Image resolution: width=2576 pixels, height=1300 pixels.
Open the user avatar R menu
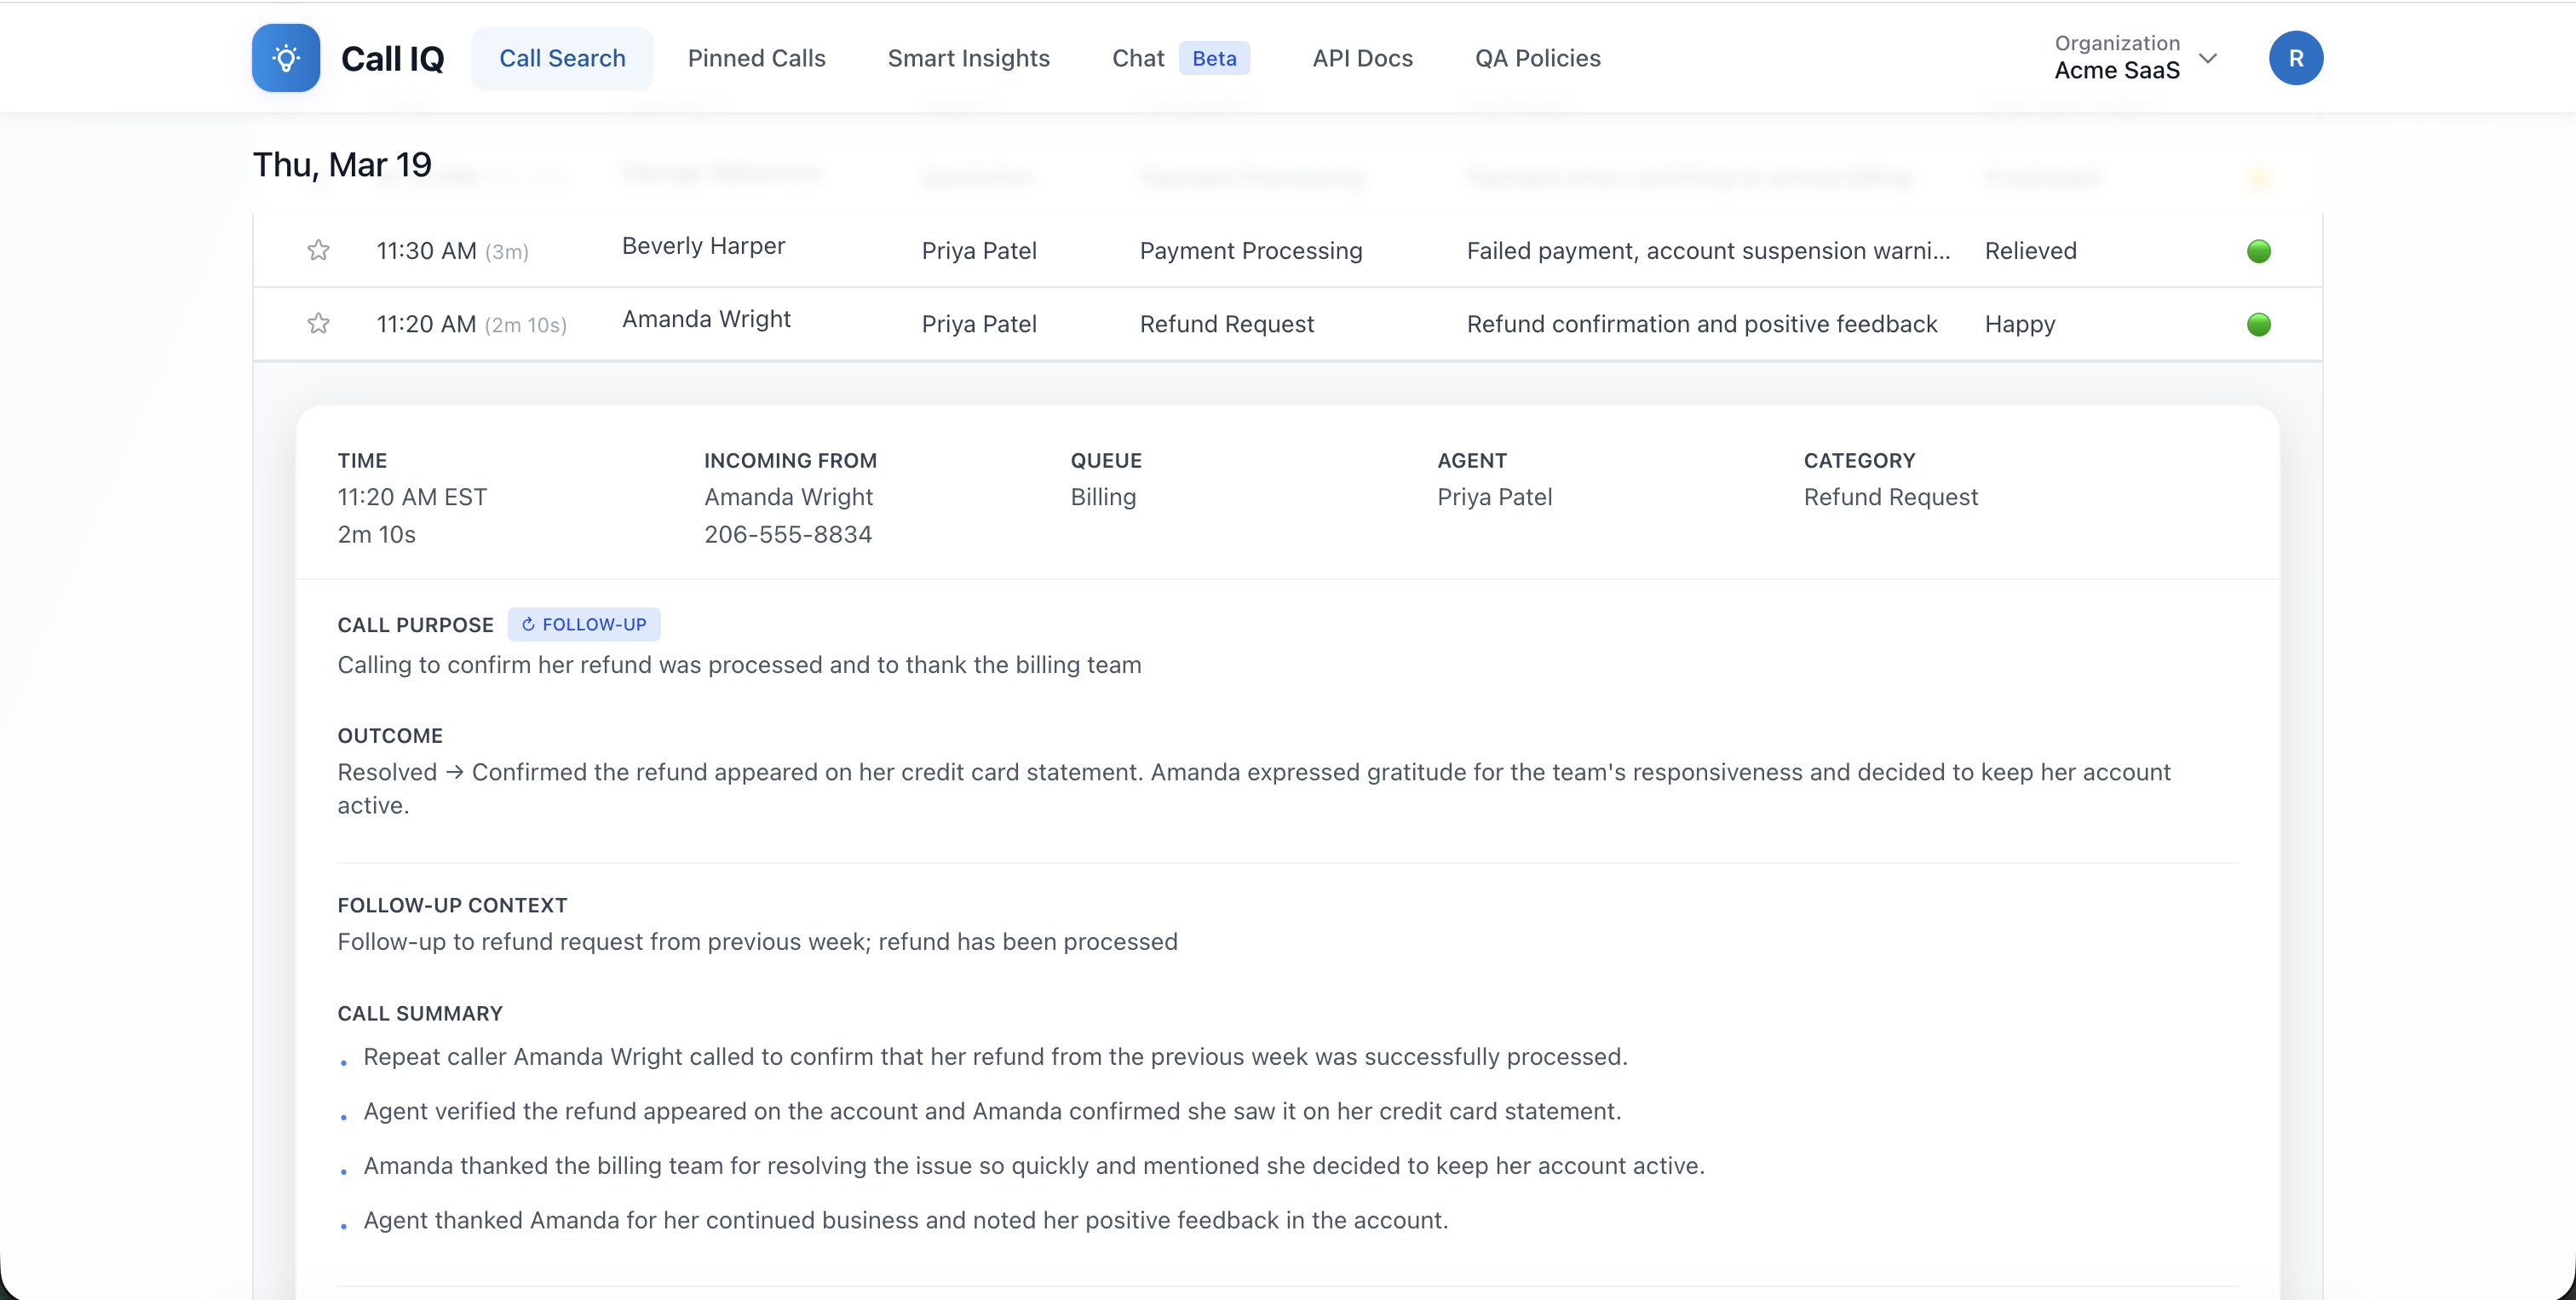pos(2295,58)
